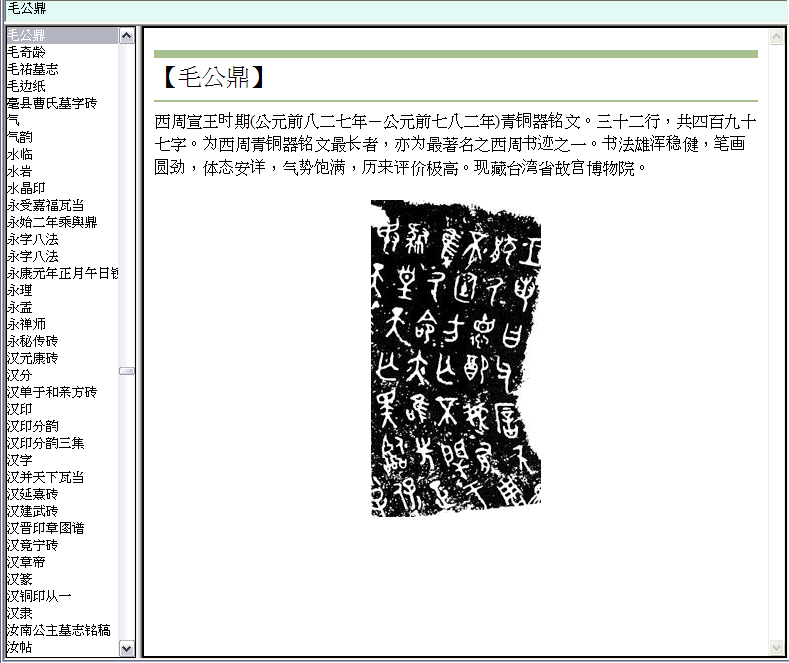
Task: Select 永禅师 in the list
Action: [x=26, y=324]
